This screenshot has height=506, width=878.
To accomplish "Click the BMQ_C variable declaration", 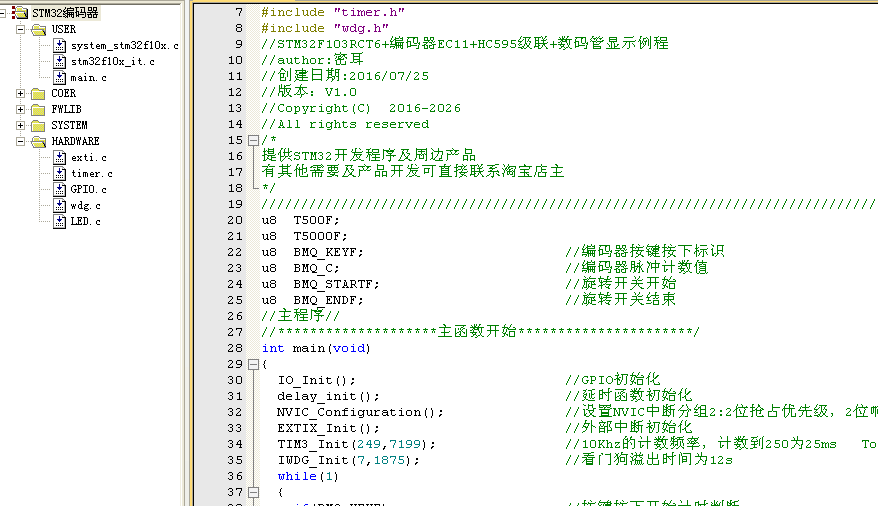I will 301,268.
